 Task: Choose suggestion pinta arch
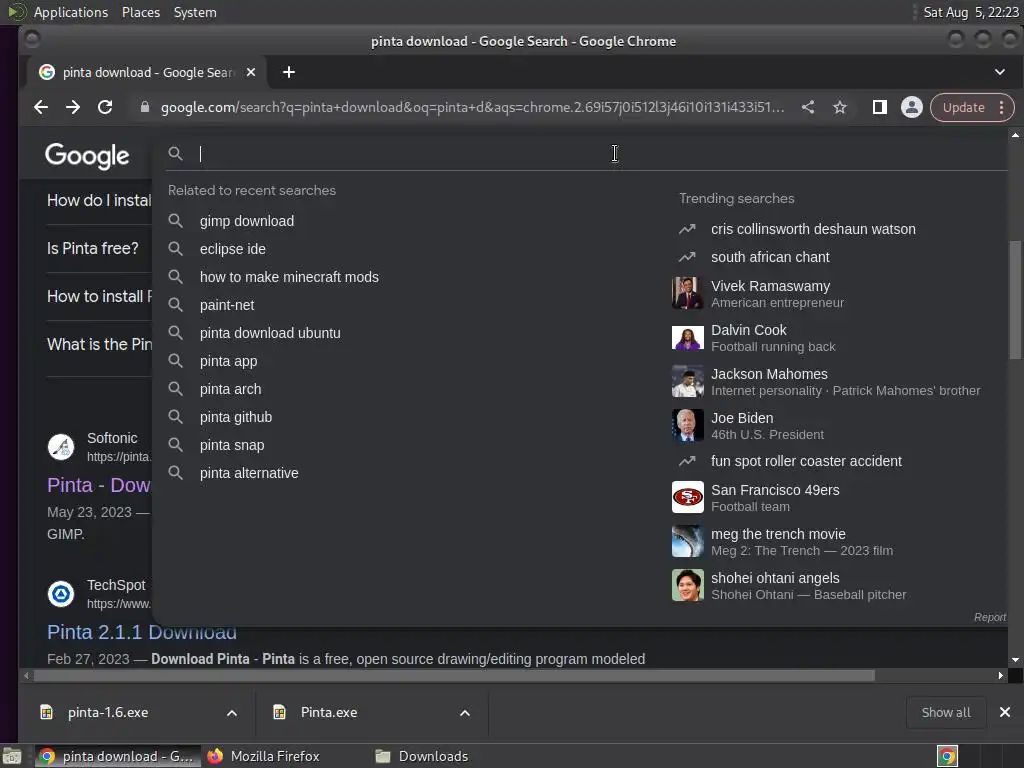[x=231, y=389]
